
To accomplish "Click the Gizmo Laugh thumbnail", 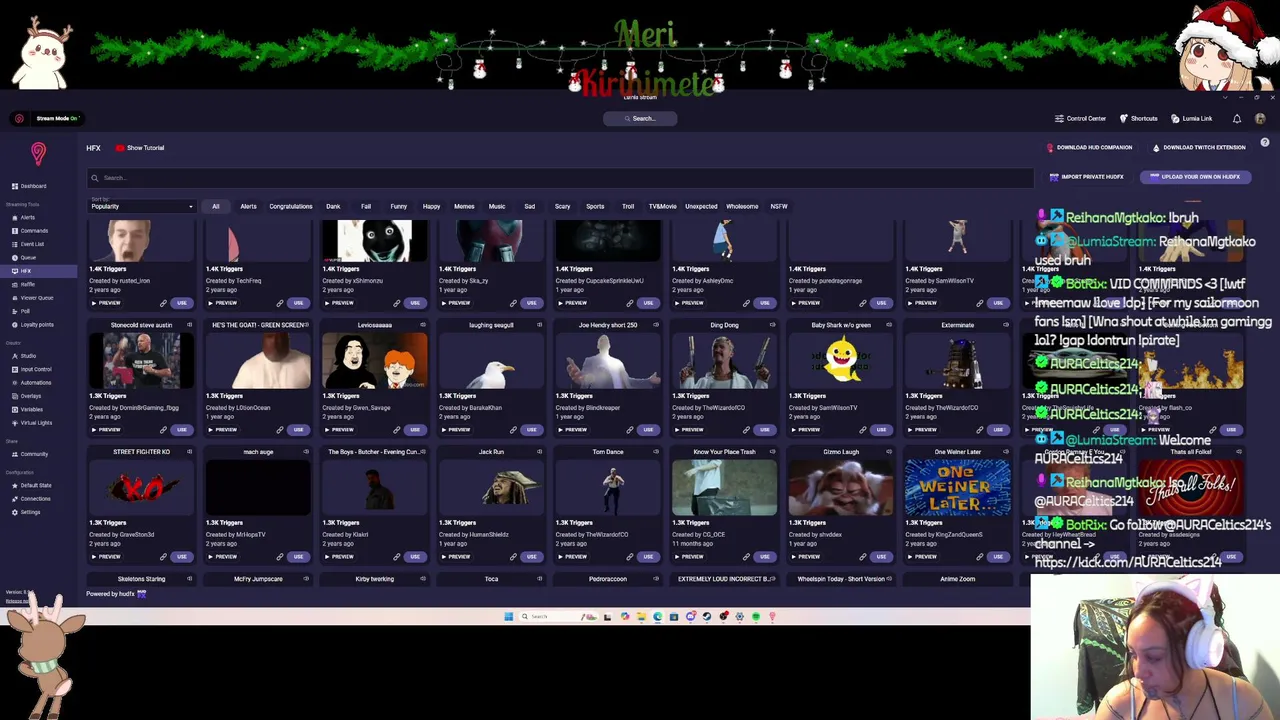I will click(x=841, y=488).
